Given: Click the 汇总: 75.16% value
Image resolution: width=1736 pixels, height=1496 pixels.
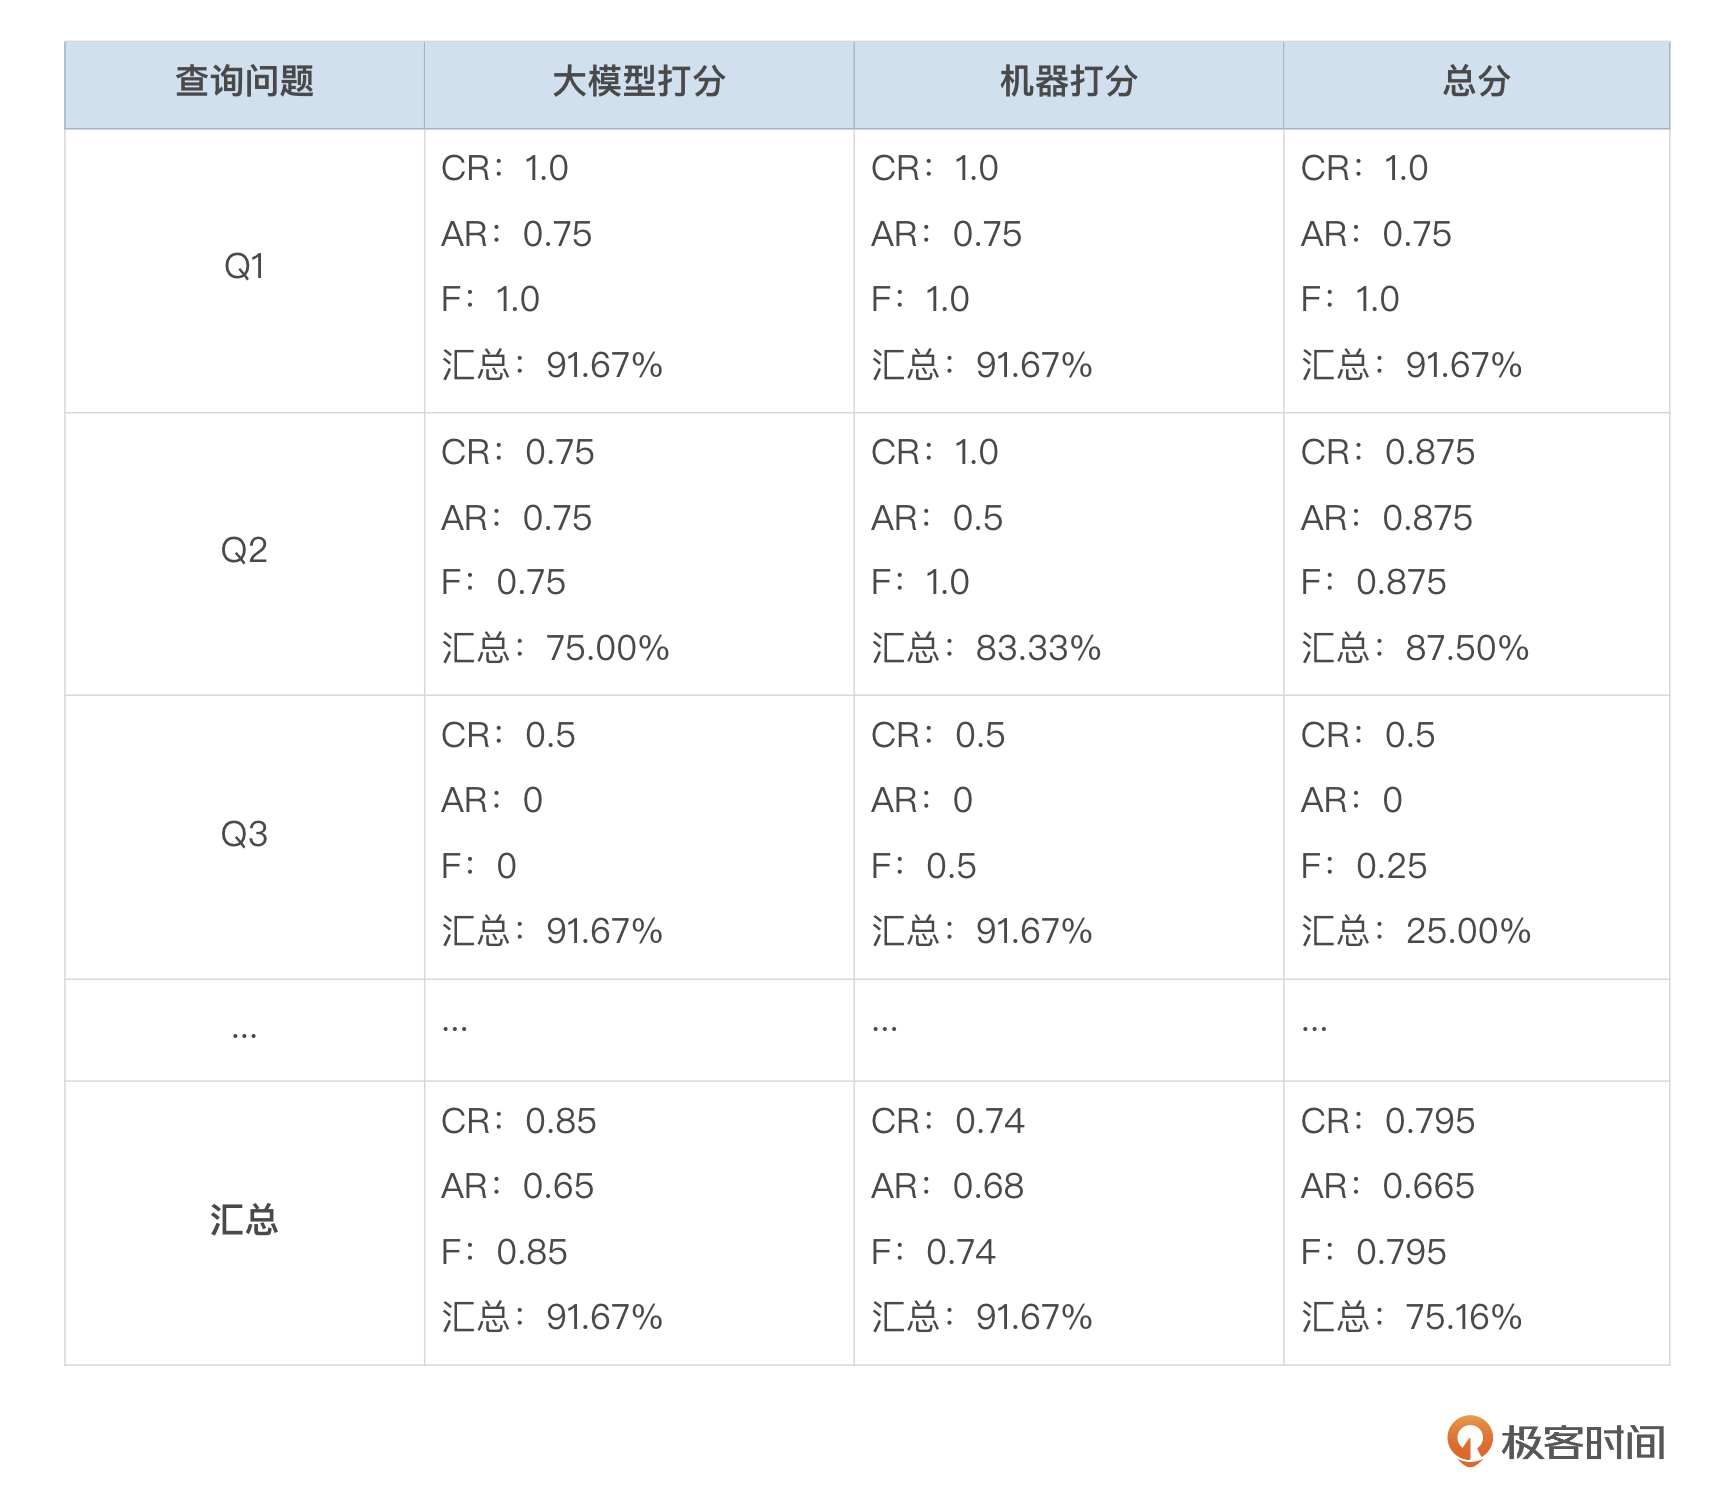Looking at the screenshot, I should [1411, 1317].
